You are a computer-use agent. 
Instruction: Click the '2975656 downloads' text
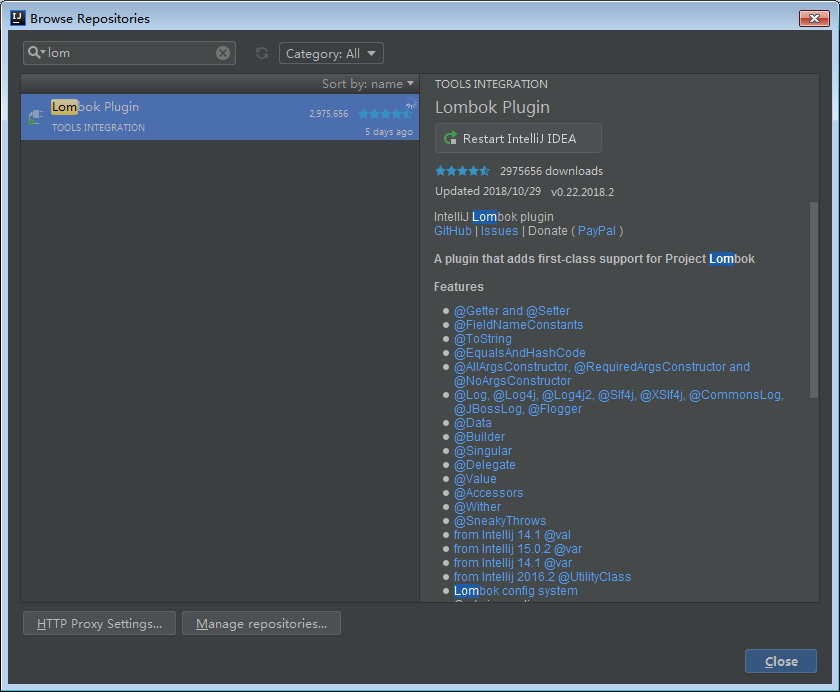click(x=551, y=171)
